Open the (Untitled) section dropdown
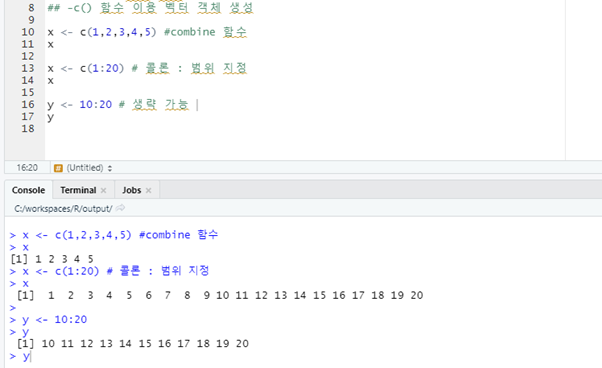Image resolution: width=602 pixels, height=368 pixels. [88, 168]
